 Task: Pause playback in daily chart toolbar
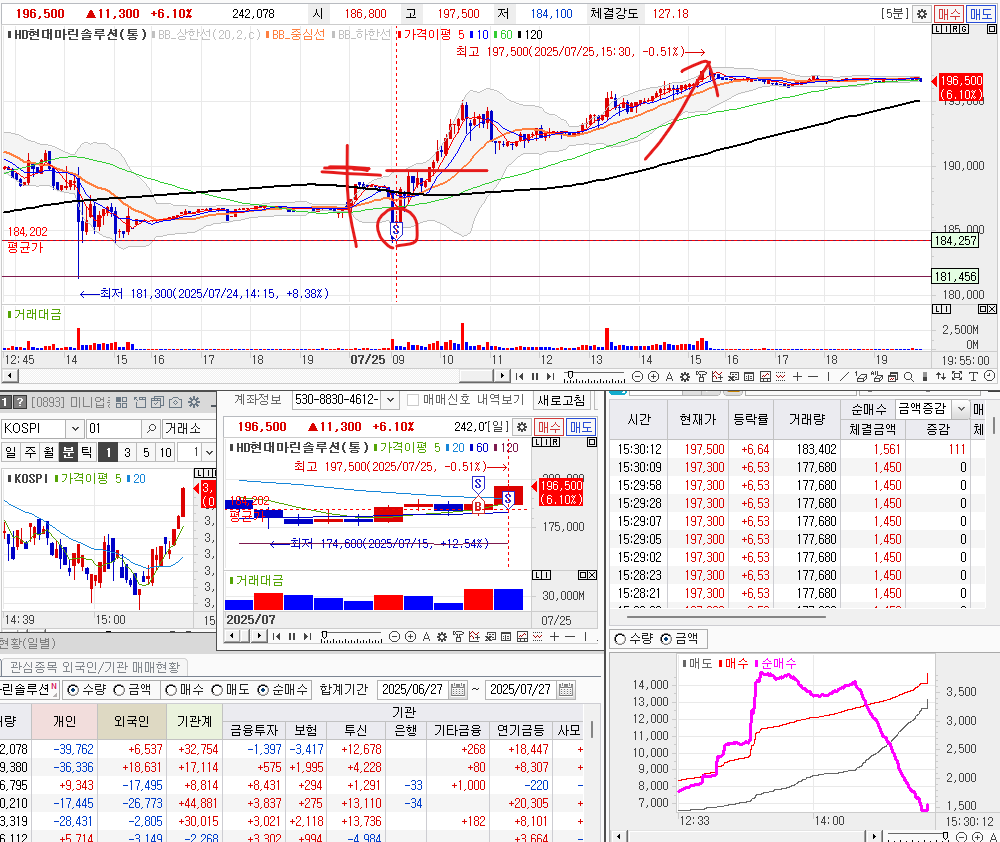click(292, 636)
